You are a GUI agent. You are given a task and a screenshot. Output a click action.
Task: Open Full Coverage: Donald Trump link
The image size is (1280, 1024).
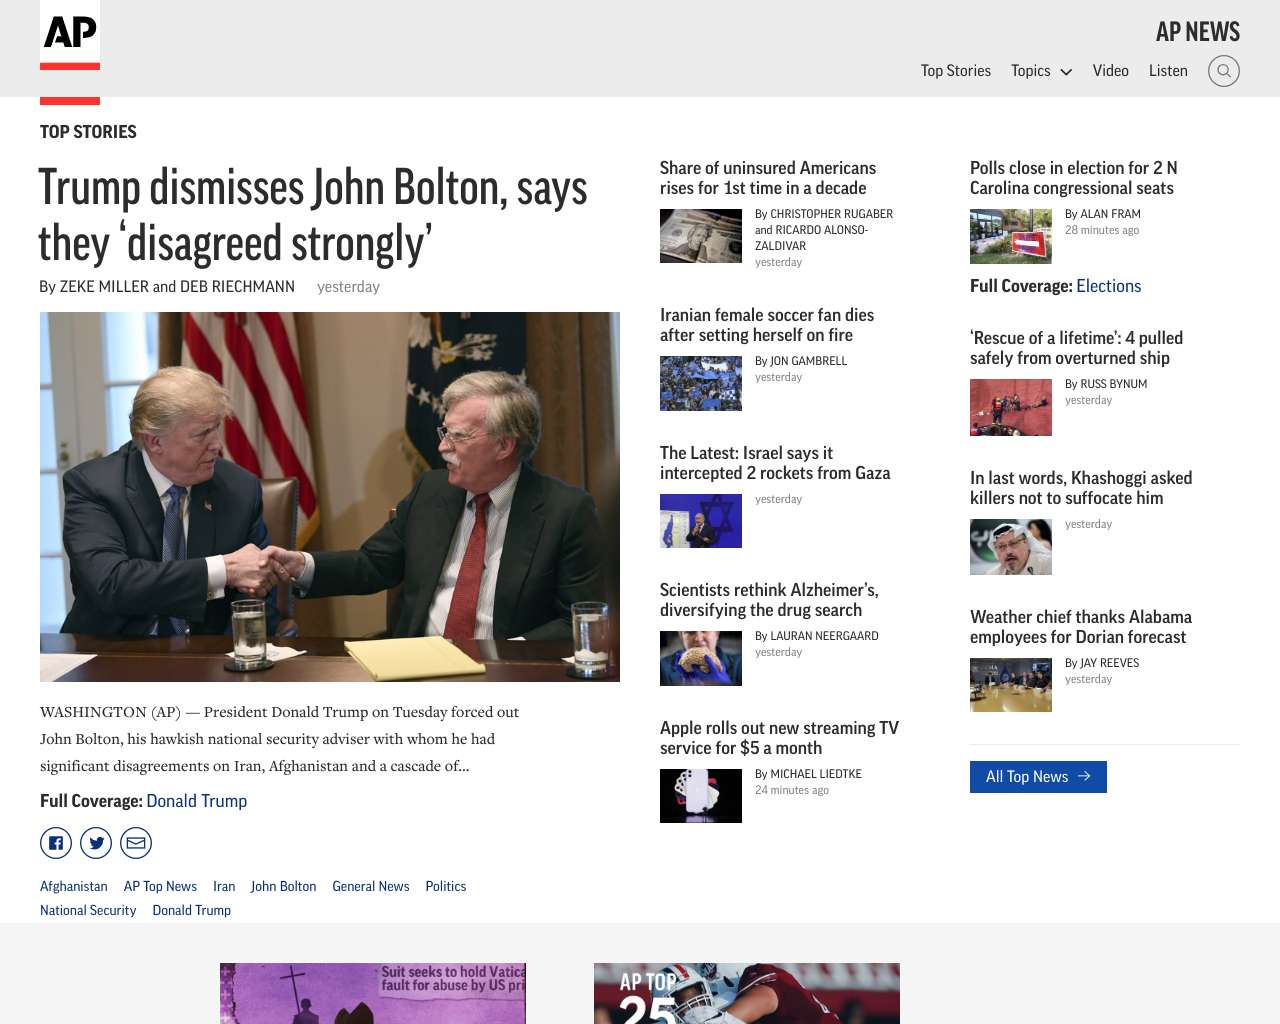(196, 801)
